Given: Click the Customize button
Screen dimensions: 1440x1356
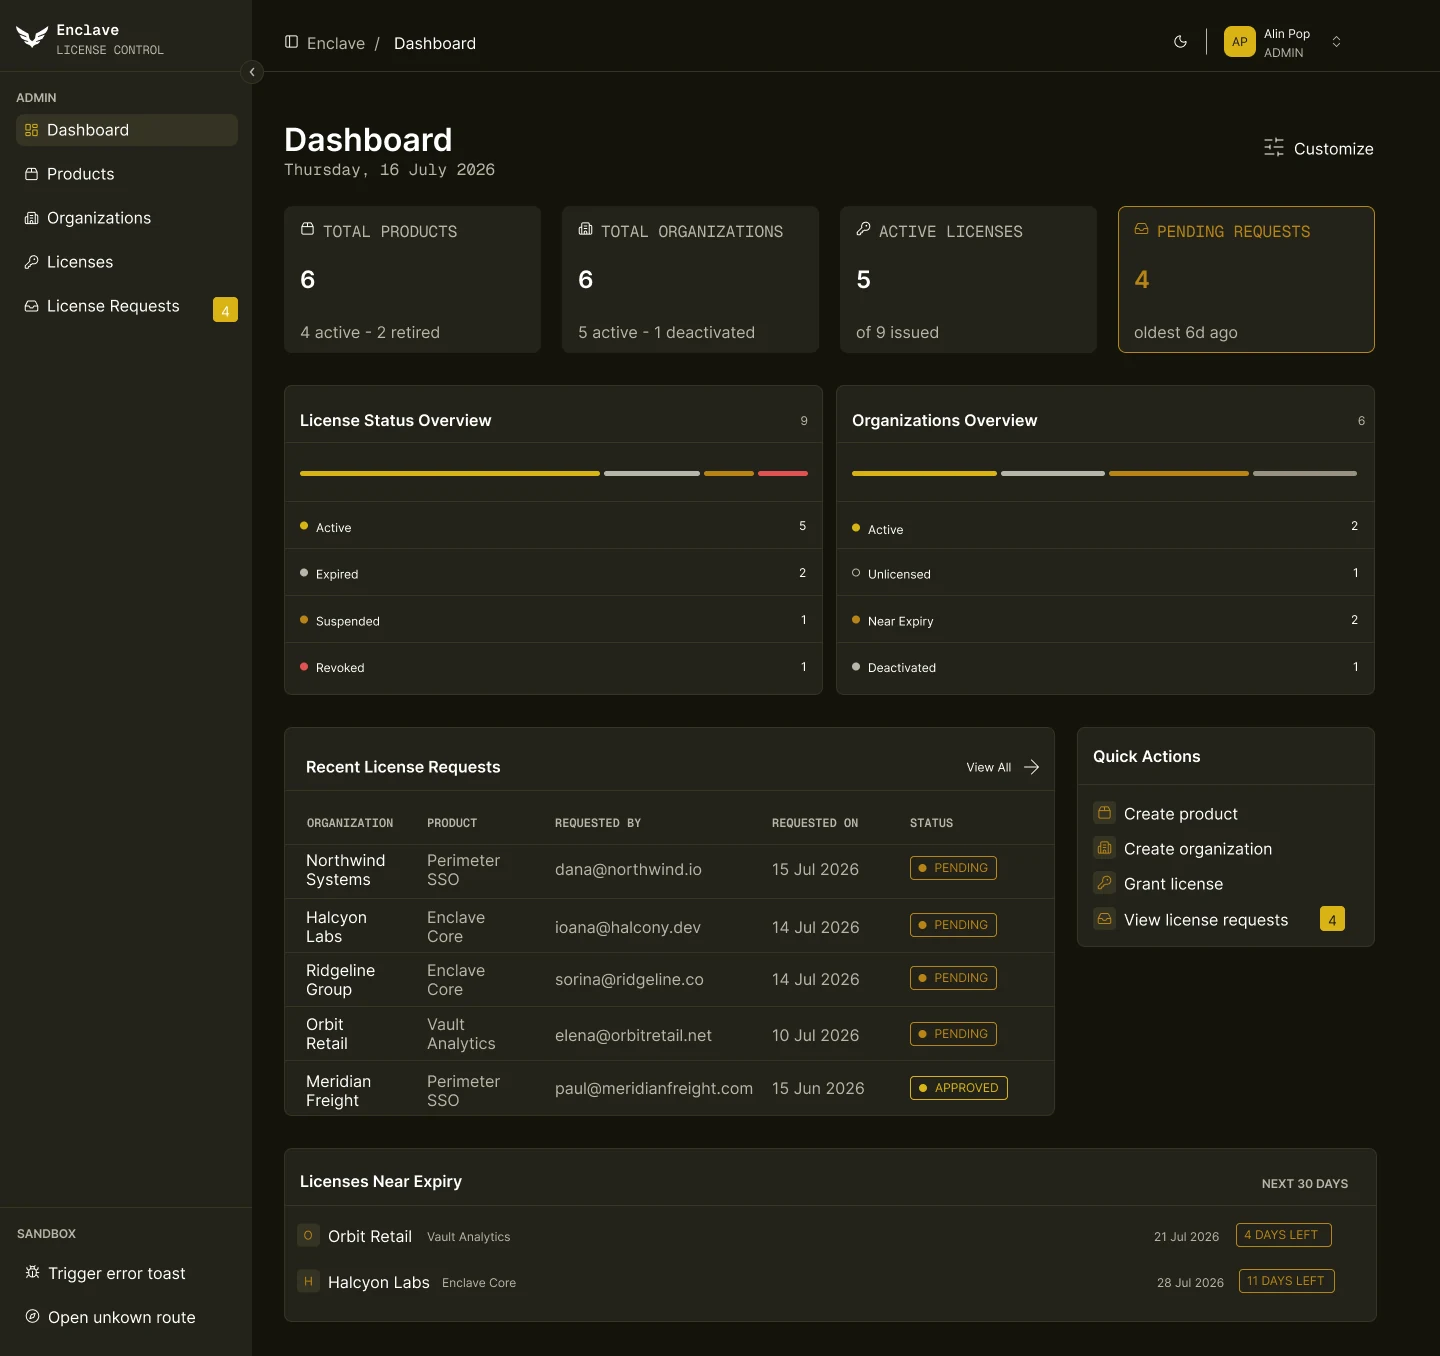Looking at the screenshot, I should 1318,148.
